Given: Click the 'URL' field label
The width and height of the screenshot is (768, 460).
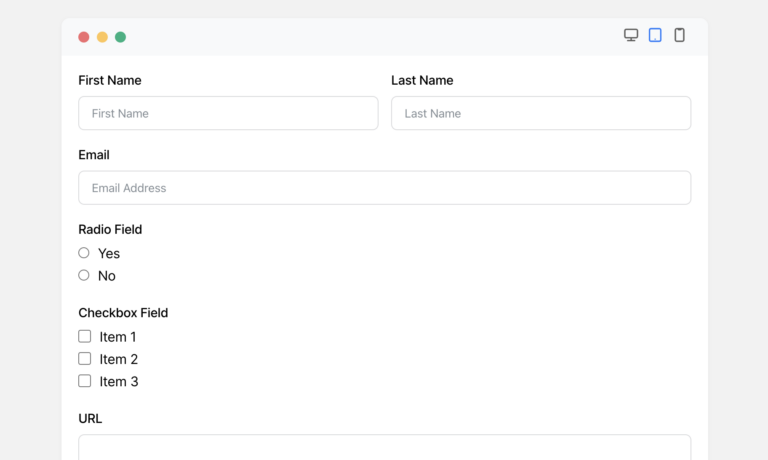Looking at the screenshot, I should 90,418.
